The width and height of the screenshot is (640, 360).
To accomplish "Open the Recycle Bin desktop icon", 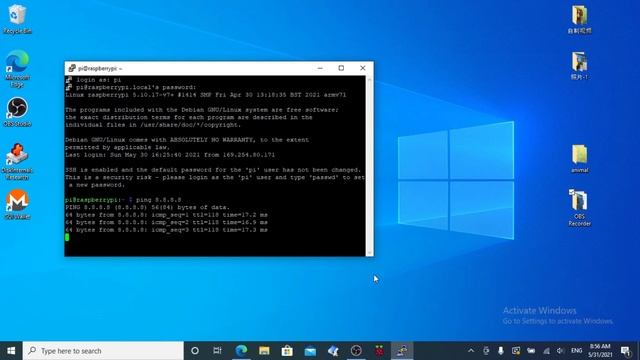I will [17, 19].
